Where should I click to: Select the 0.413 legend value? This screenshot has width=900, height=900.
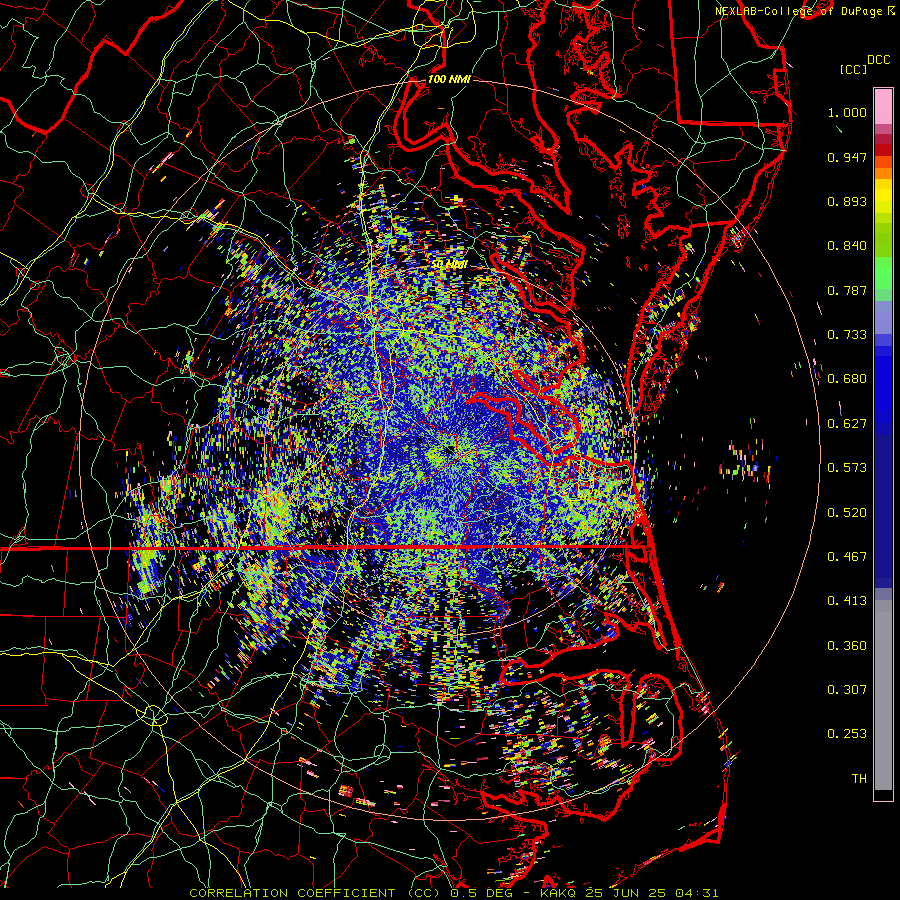(847, 601)
